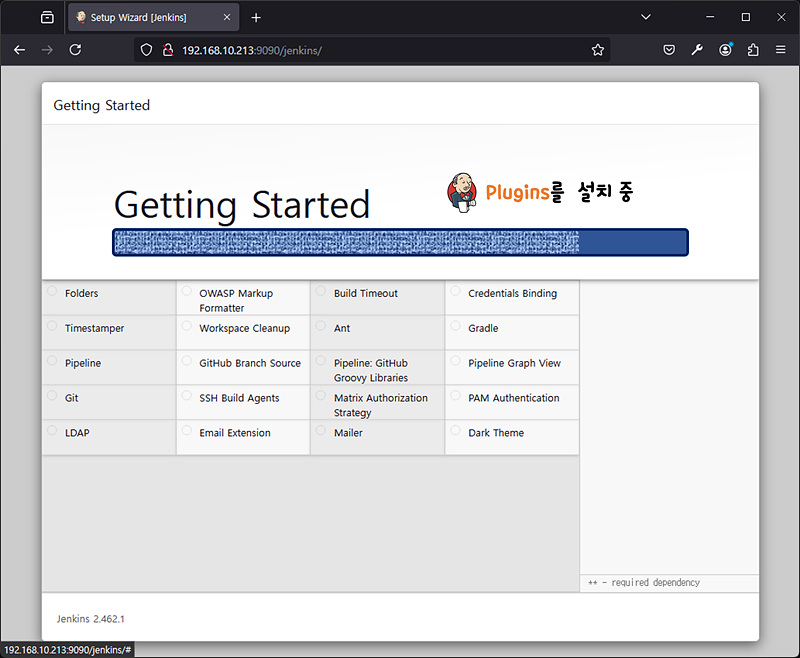Select the Build Timeout plugin name
The height and width of the screenshot is (658, 800).
(x=366, y=293)
